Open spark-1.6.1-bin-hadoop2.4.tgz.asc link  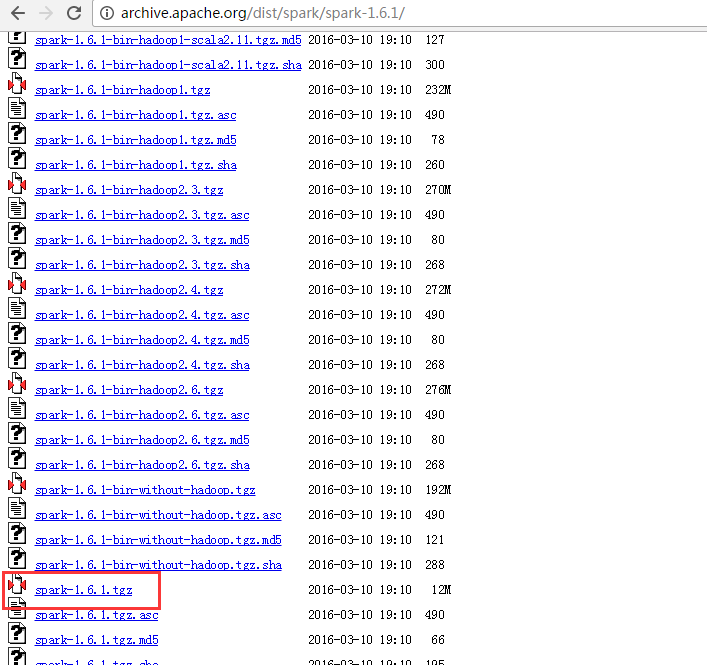(x=142, y=316)
